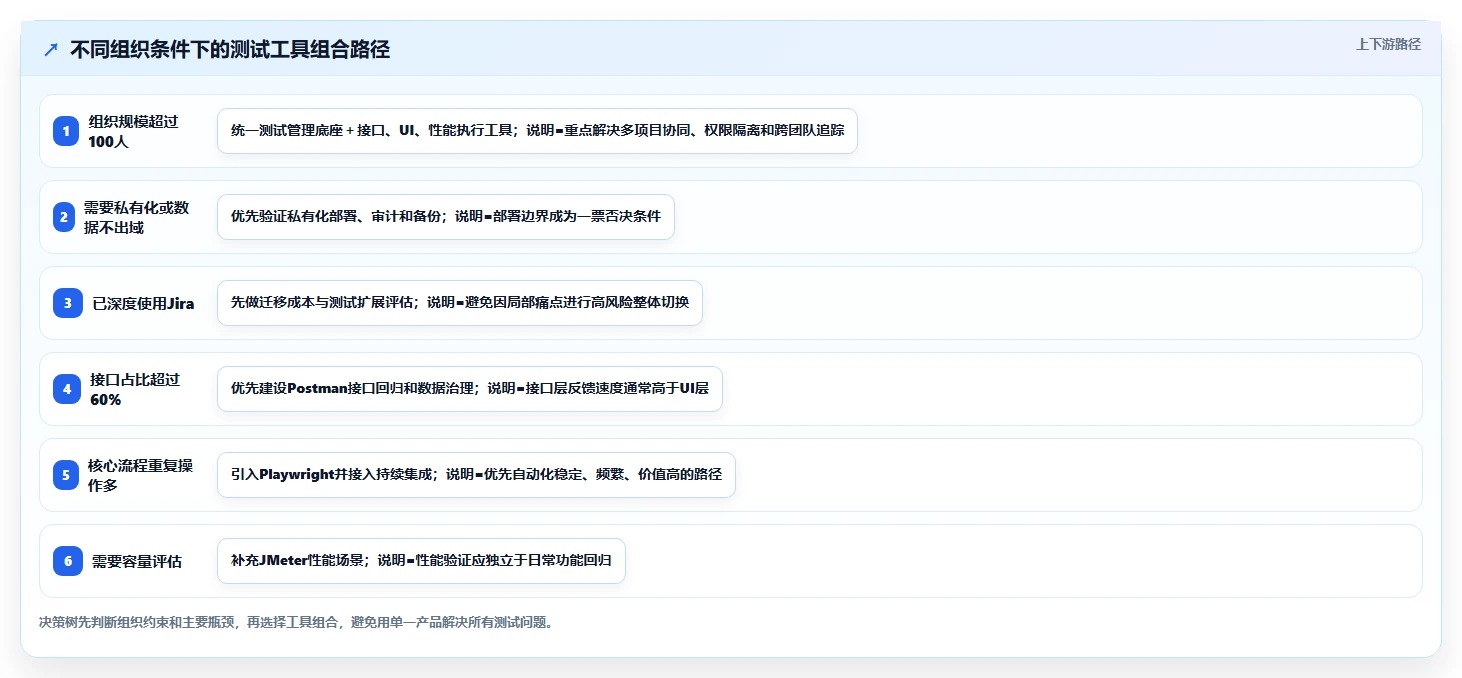1462x678 pixels.
Task: Select the 组织规模超过100人 condition
Action: (133, 131)
